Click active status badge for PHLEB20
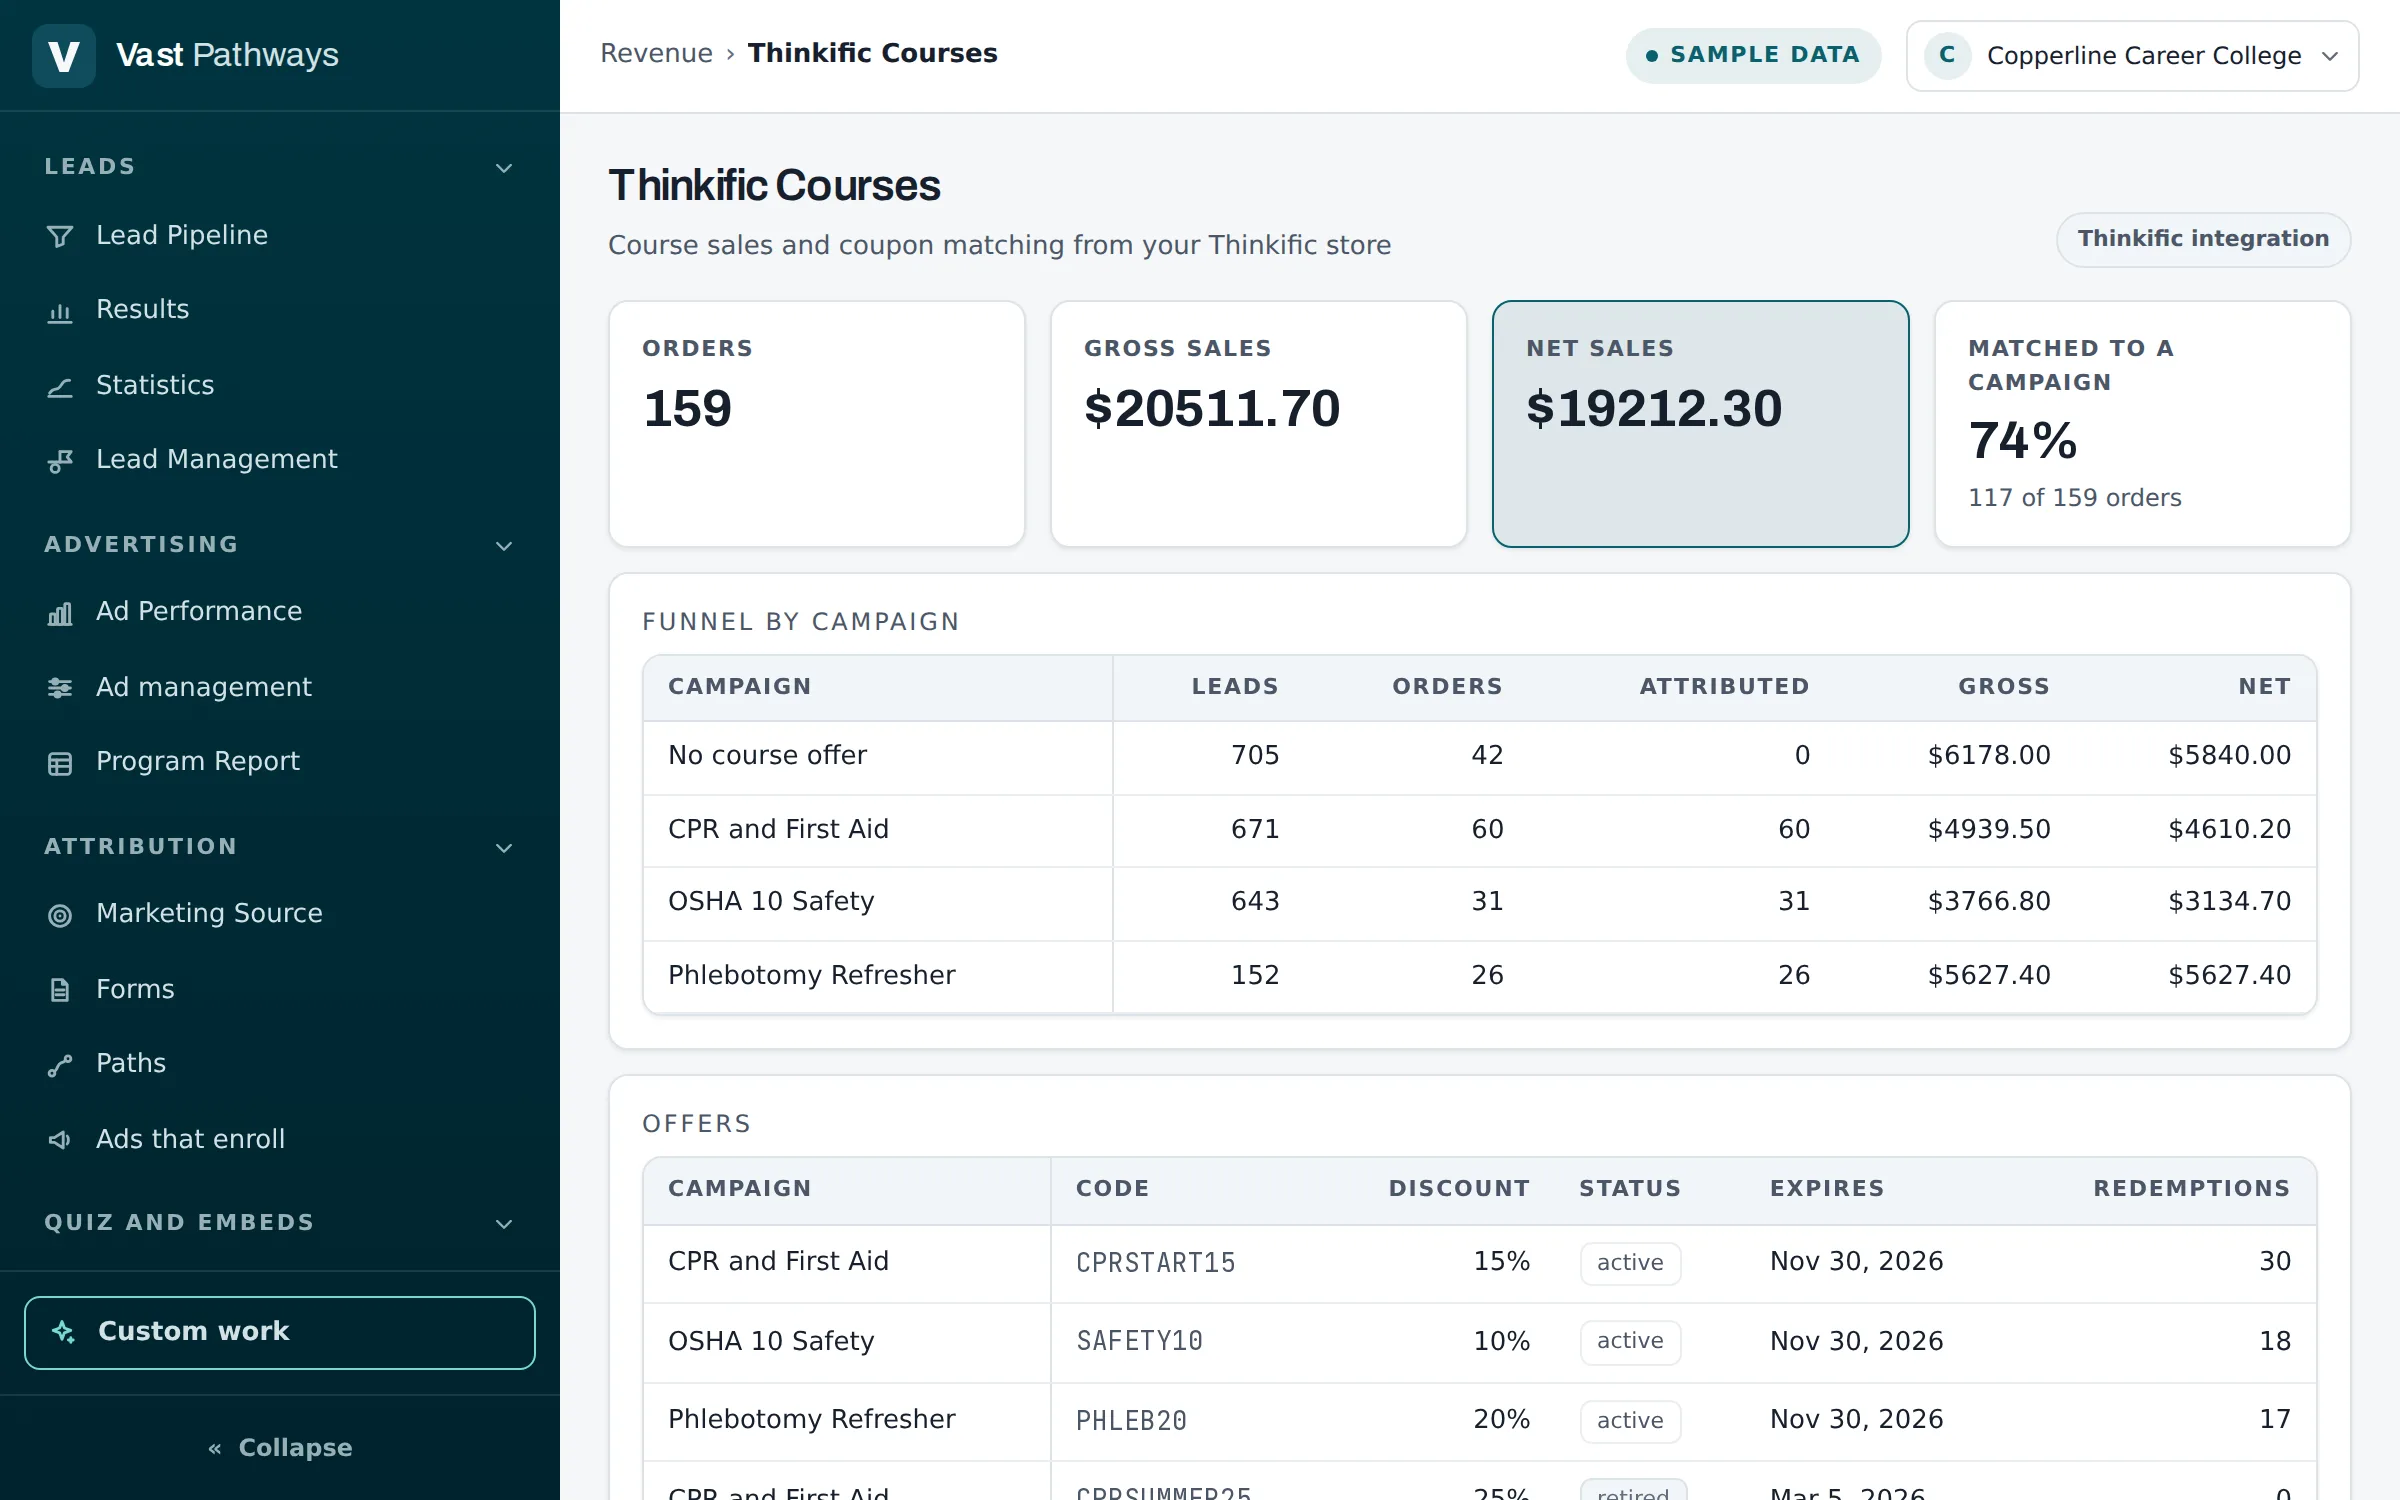Screen dimensions: 2400x1500 coord(1630,1420)
